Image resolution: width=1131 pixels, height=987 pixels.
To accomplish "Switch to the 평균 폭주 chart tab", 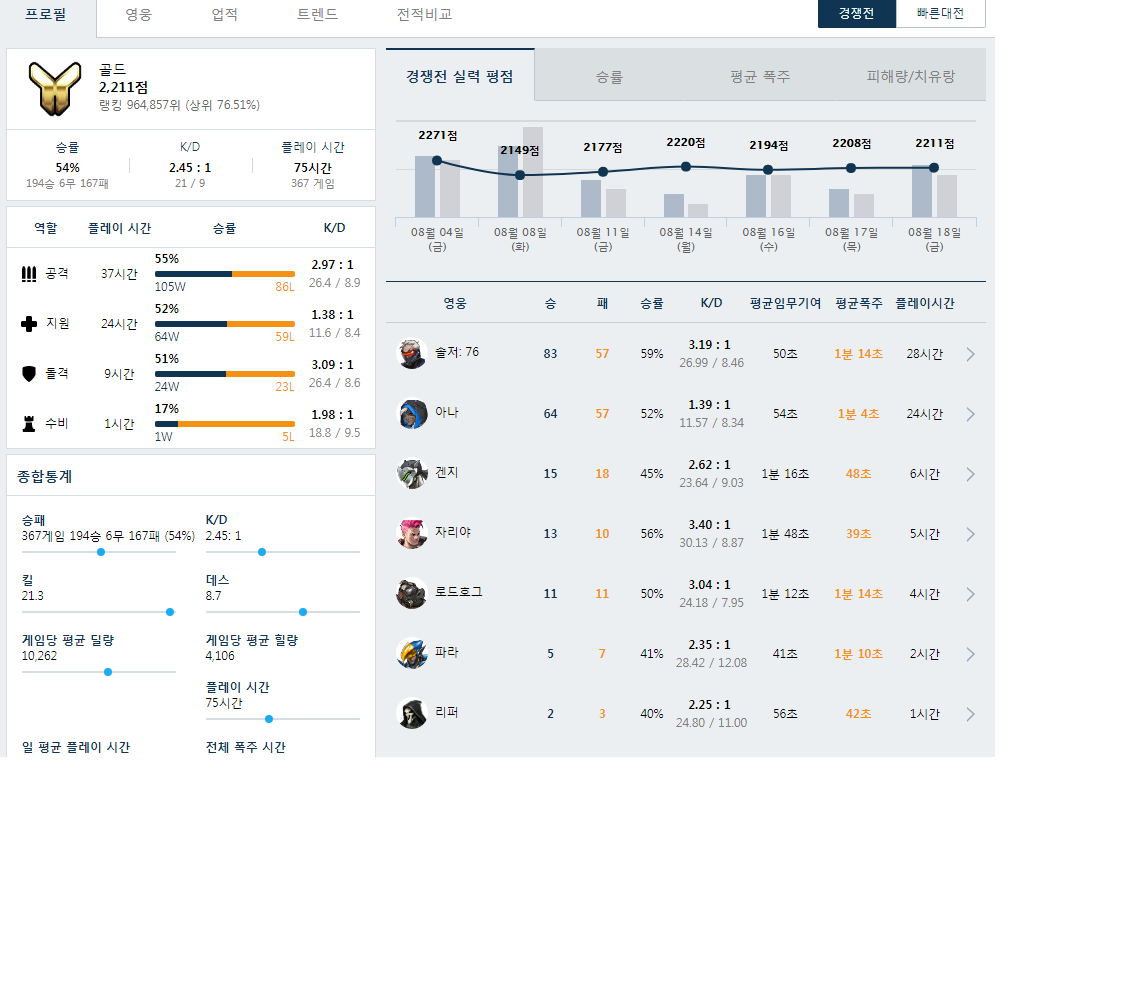I will click(x=760, y=76).
